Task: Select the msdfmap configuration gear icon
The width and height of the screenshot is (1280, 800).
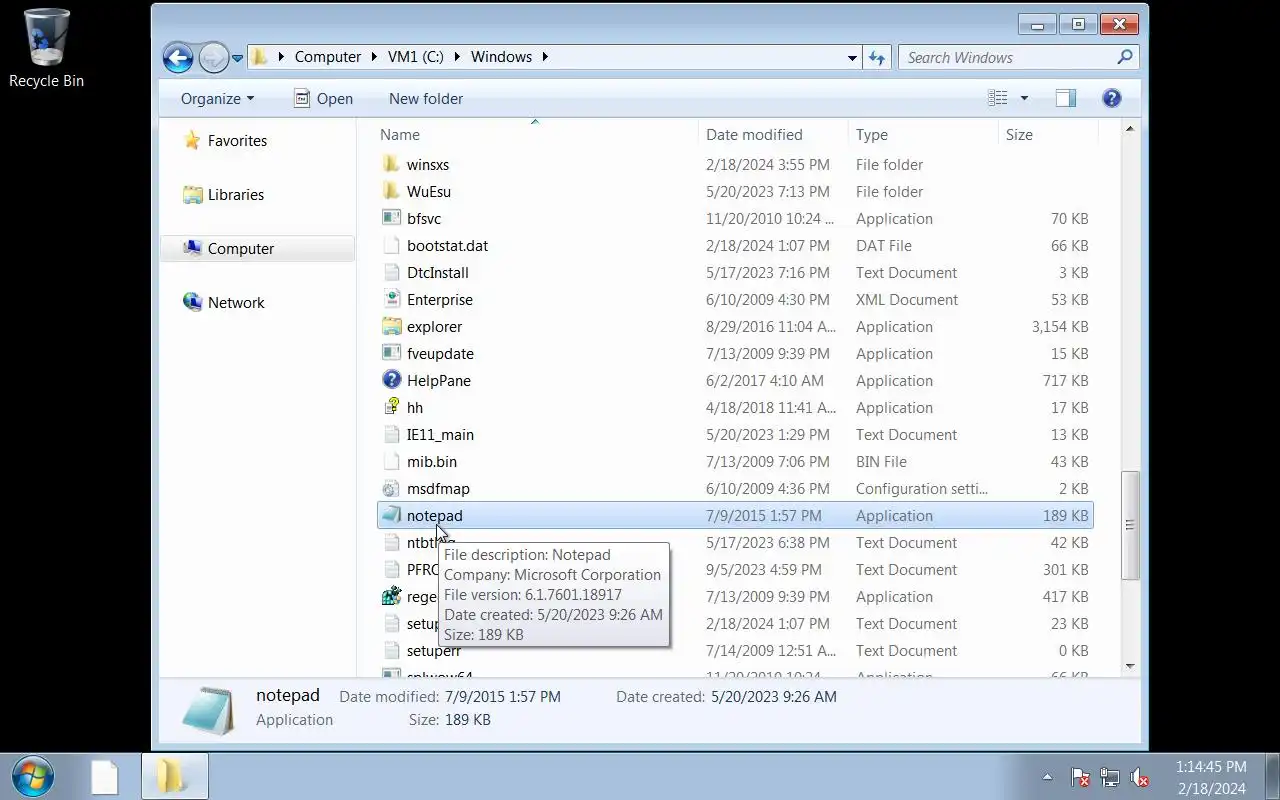Action: click(x=391, y=488)
